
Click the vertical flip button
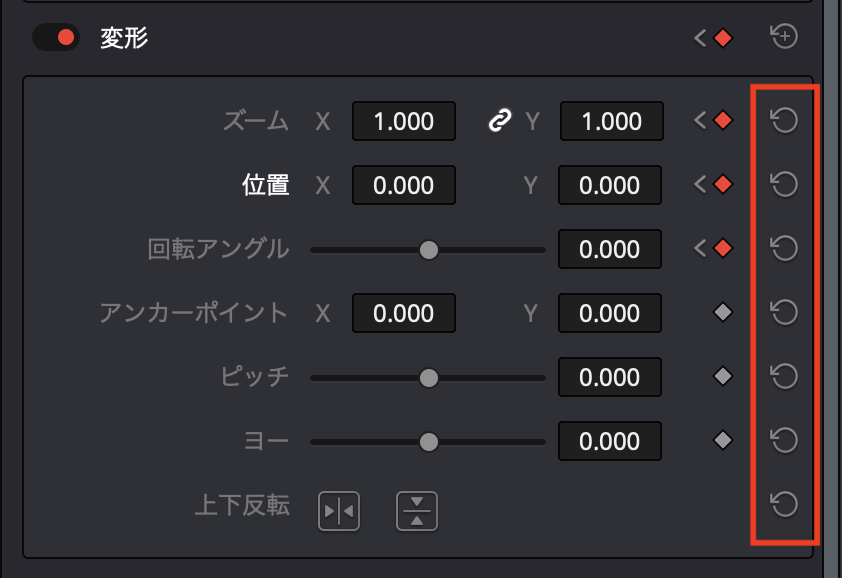pos(417,511)
